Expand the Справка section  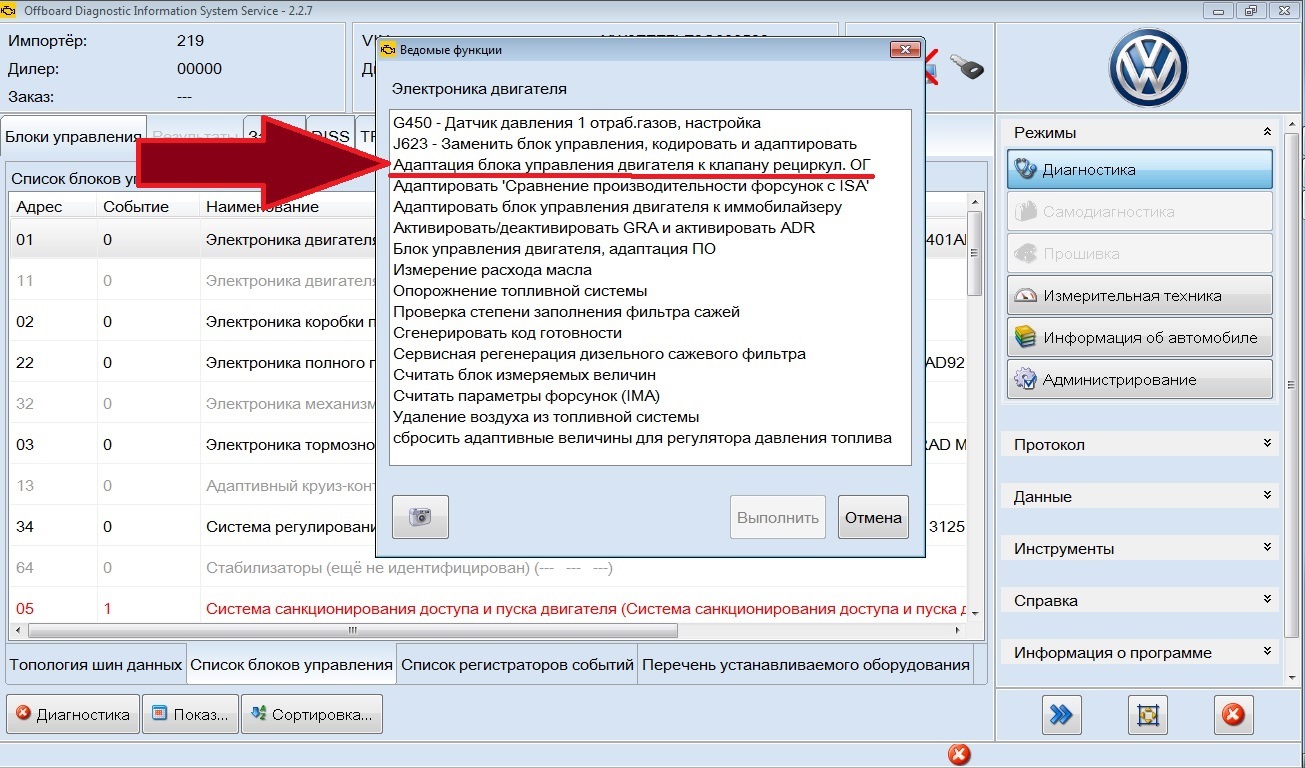coord(1267,599)
